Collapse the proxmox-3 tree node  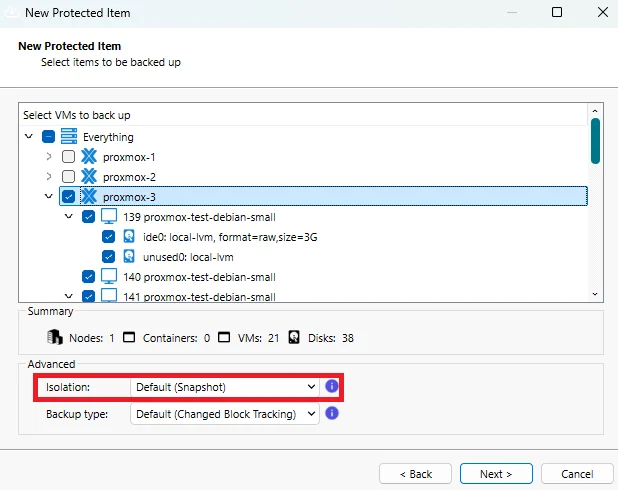point(48,197)
